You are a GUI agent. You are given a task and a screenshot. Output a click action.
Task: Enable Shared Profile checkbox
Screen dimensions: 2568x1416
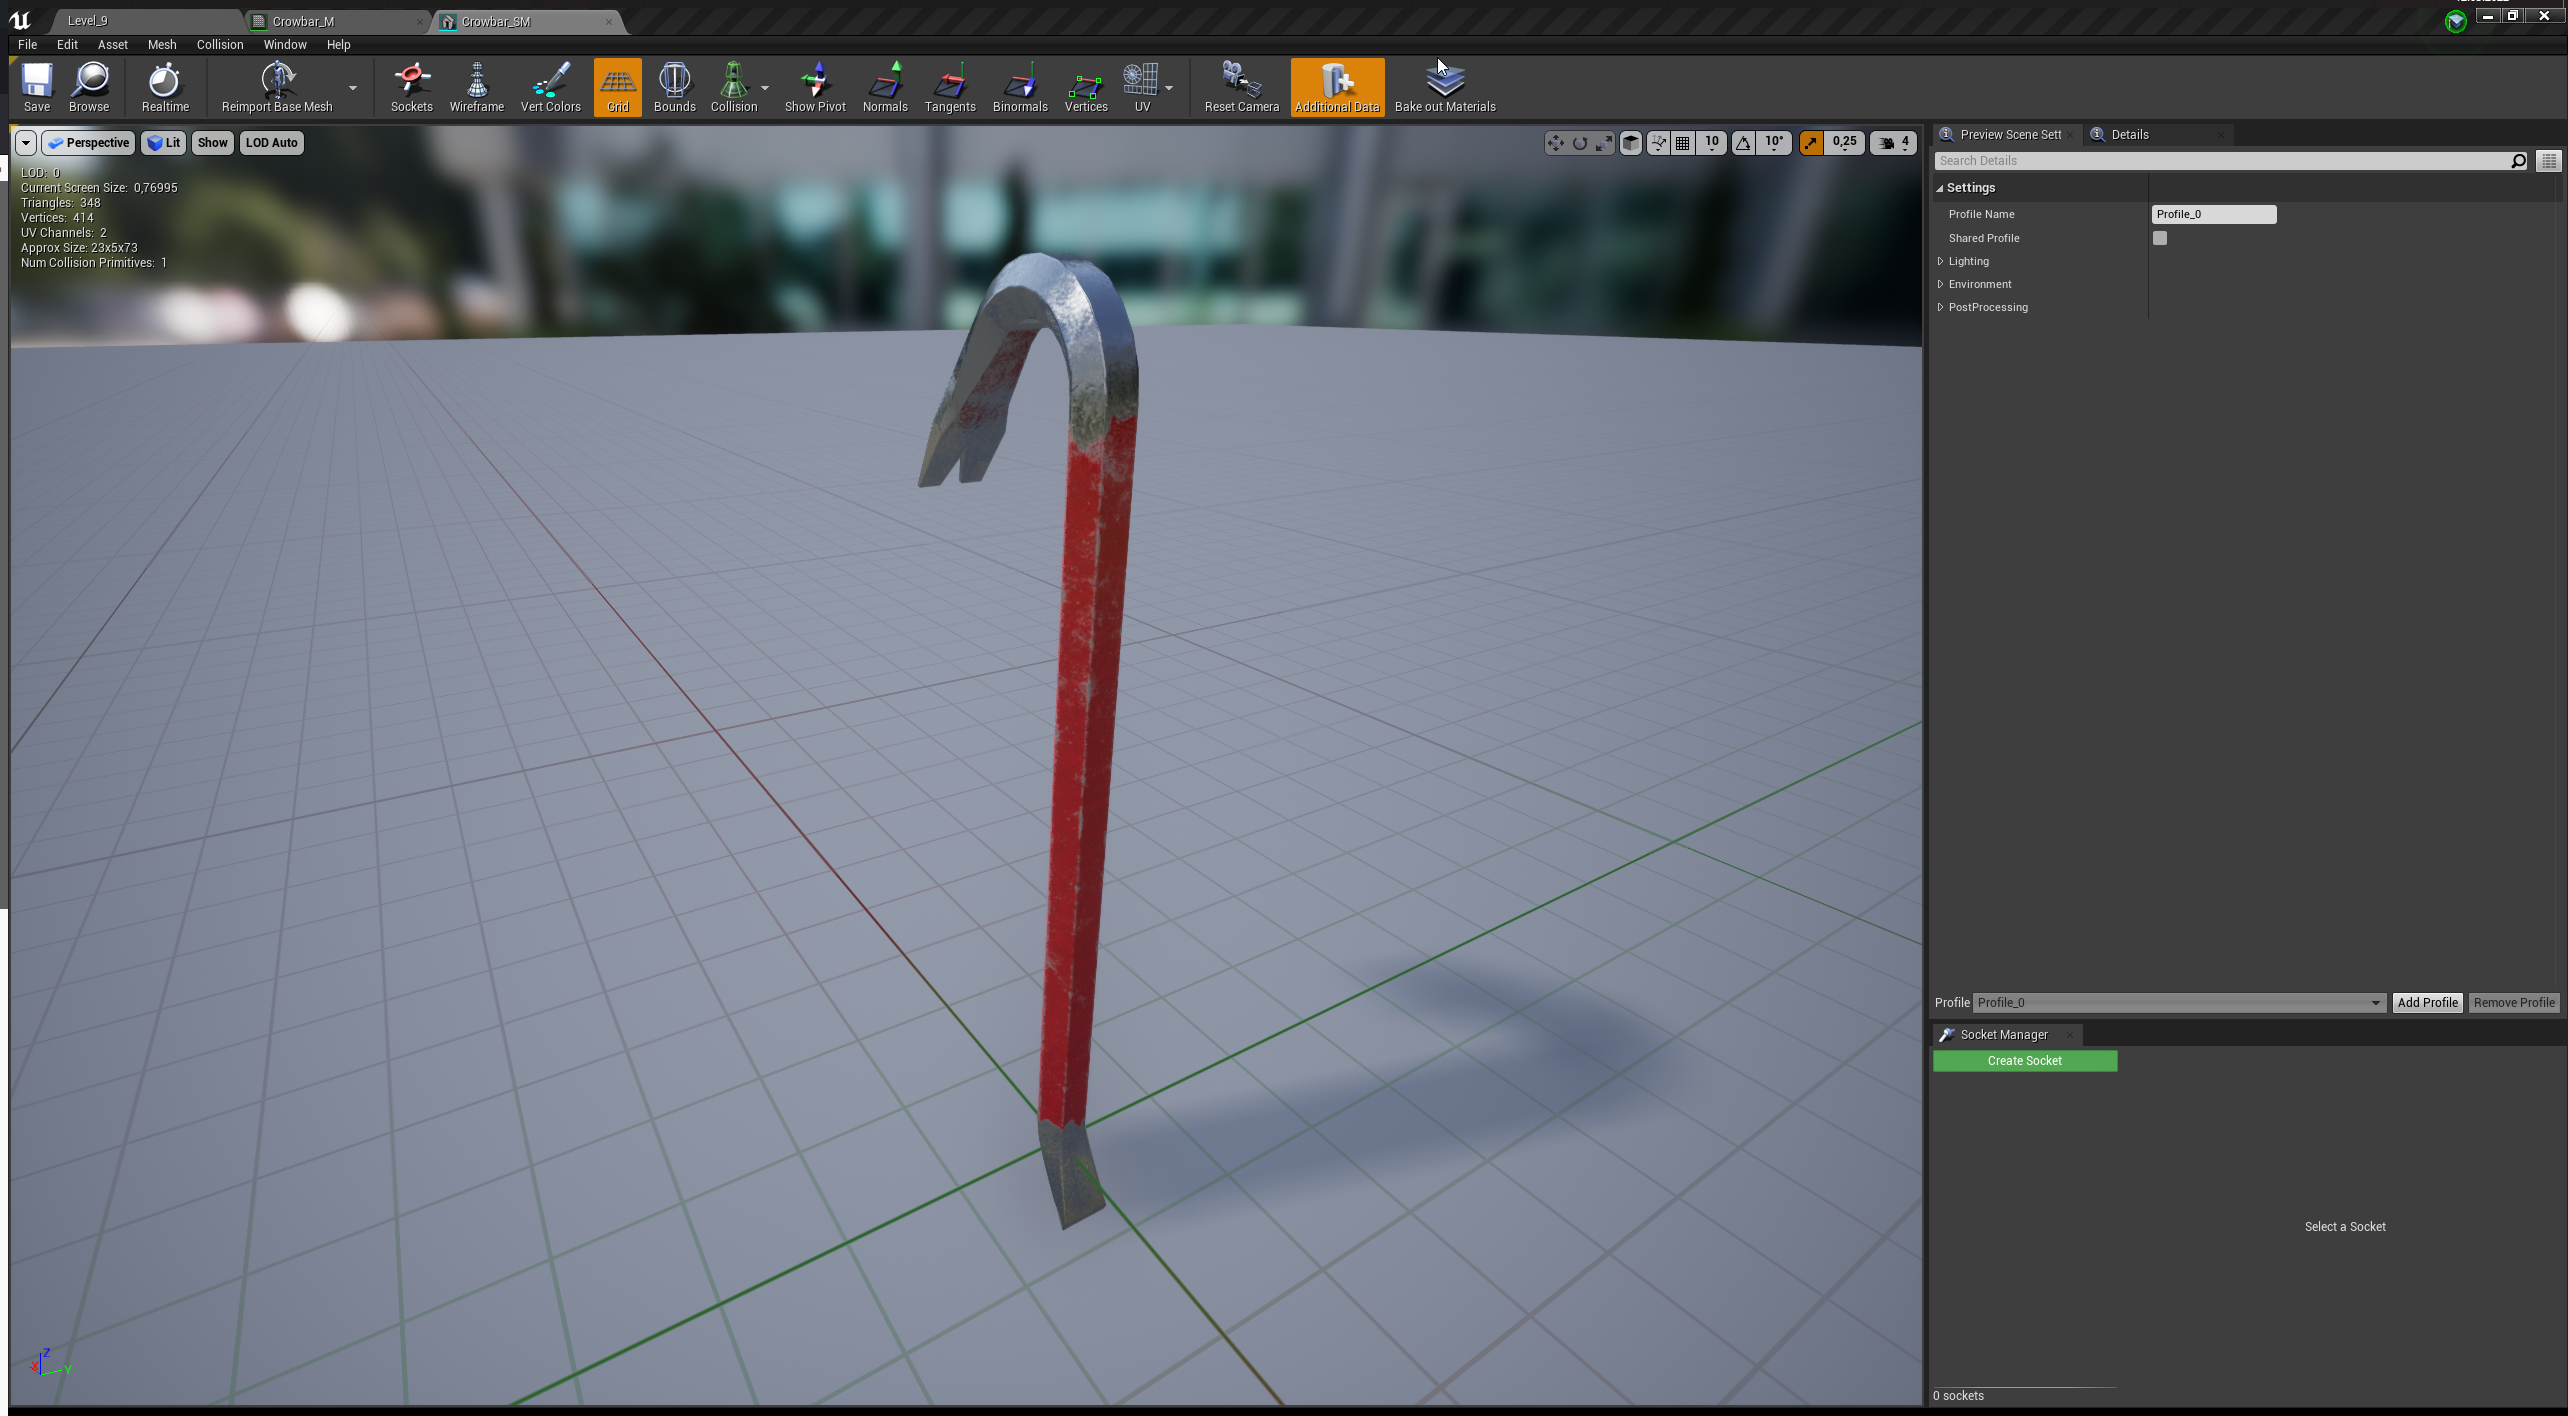2160,238
